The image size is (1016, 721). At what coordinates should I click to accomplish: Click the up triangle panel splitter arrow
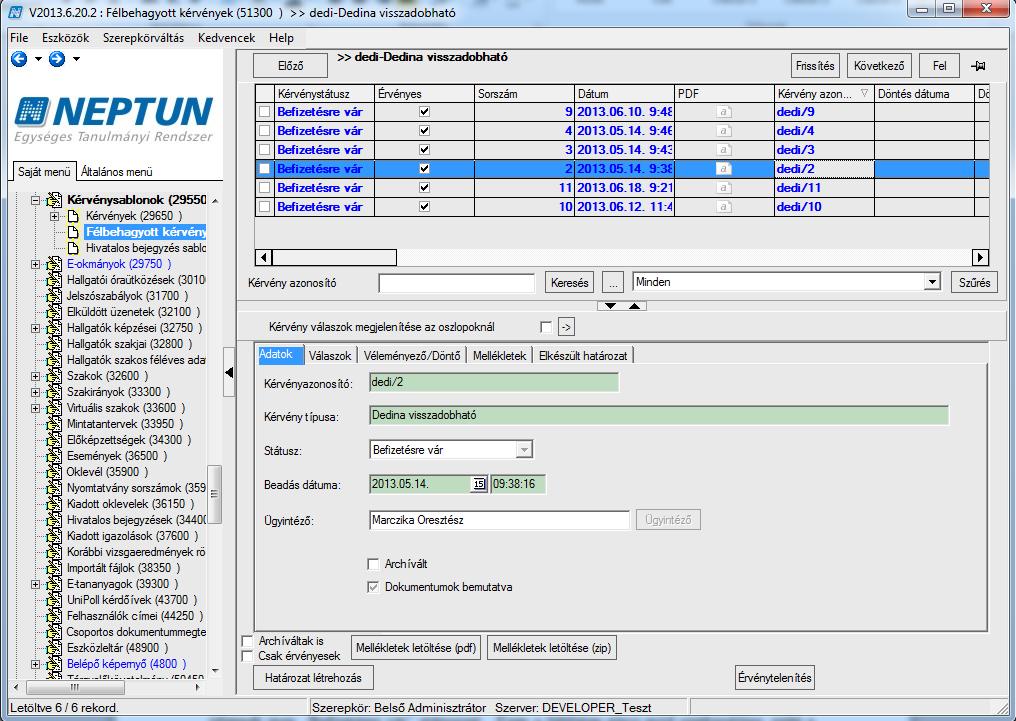634,306
